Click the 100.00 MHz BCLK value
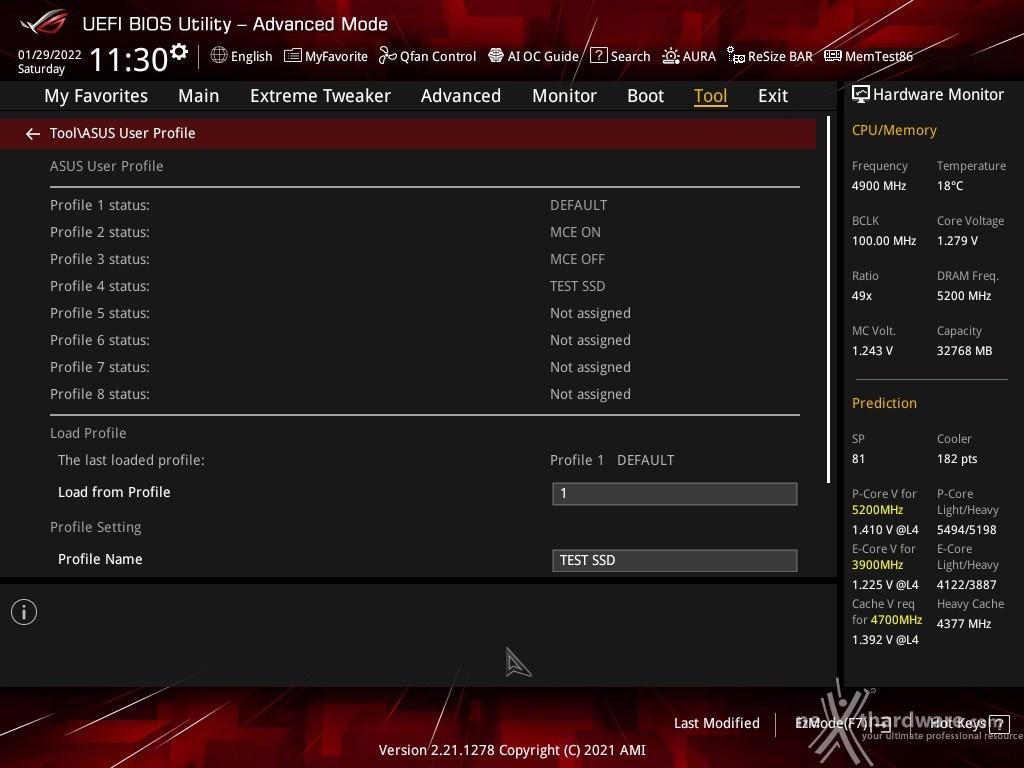1024x768 pixels. point(884,241)
